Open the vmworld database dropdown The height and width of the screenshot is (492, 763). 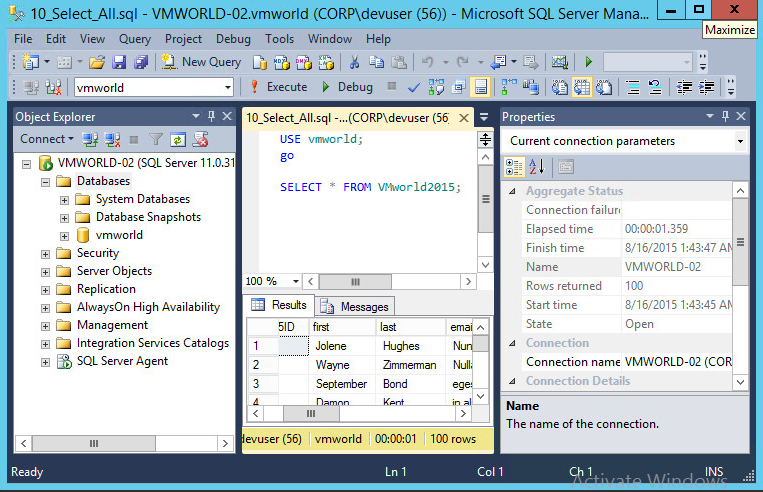click(228, 88)
